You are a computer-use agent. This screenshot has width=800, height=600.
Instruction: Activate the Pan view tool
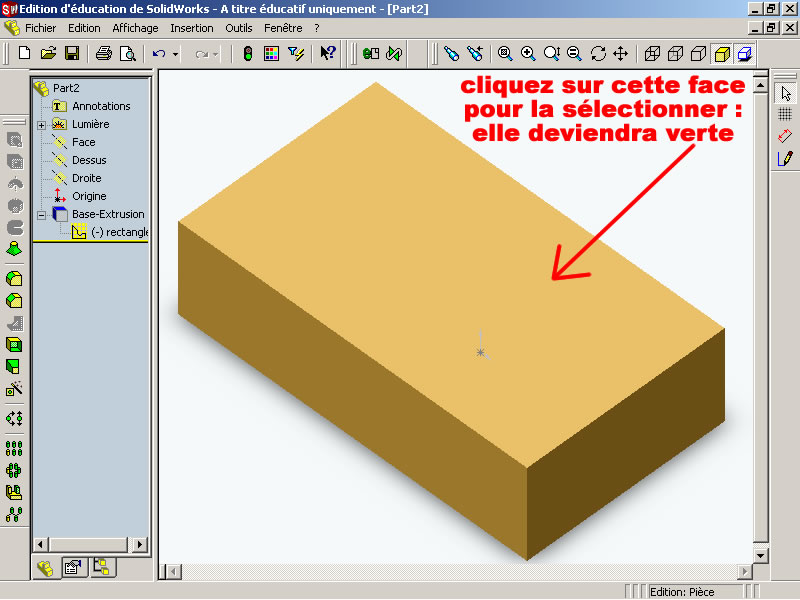(621, 53)
